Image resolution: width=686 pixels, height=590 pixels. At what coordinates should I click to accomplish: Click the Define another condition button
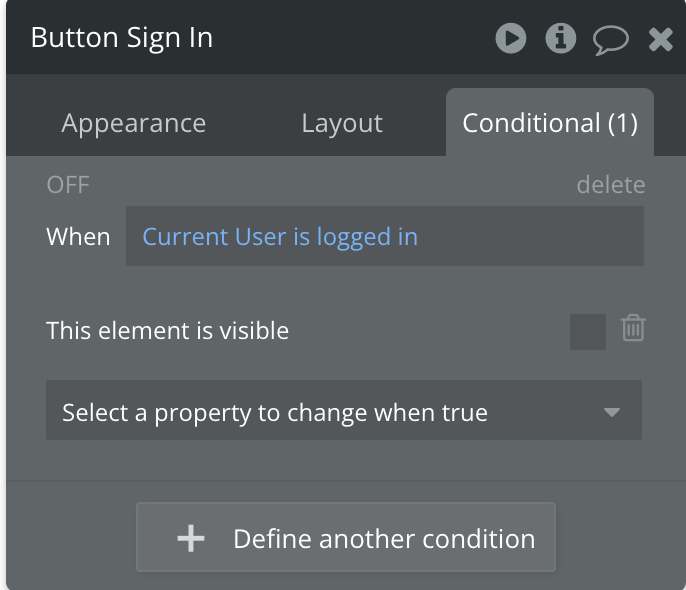346,537
